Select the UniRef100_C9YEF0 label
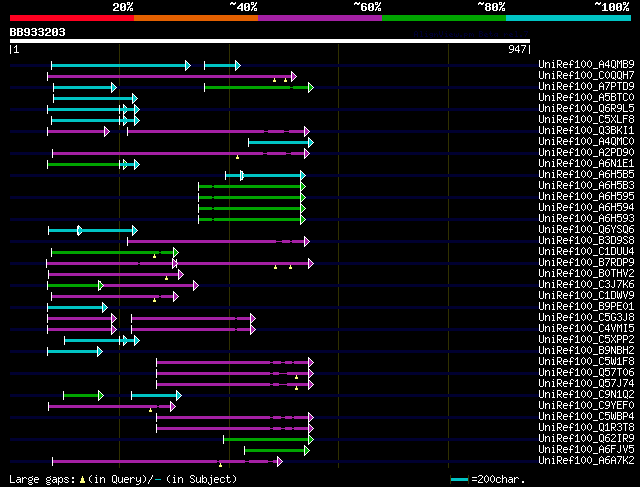 coord(586,406)
